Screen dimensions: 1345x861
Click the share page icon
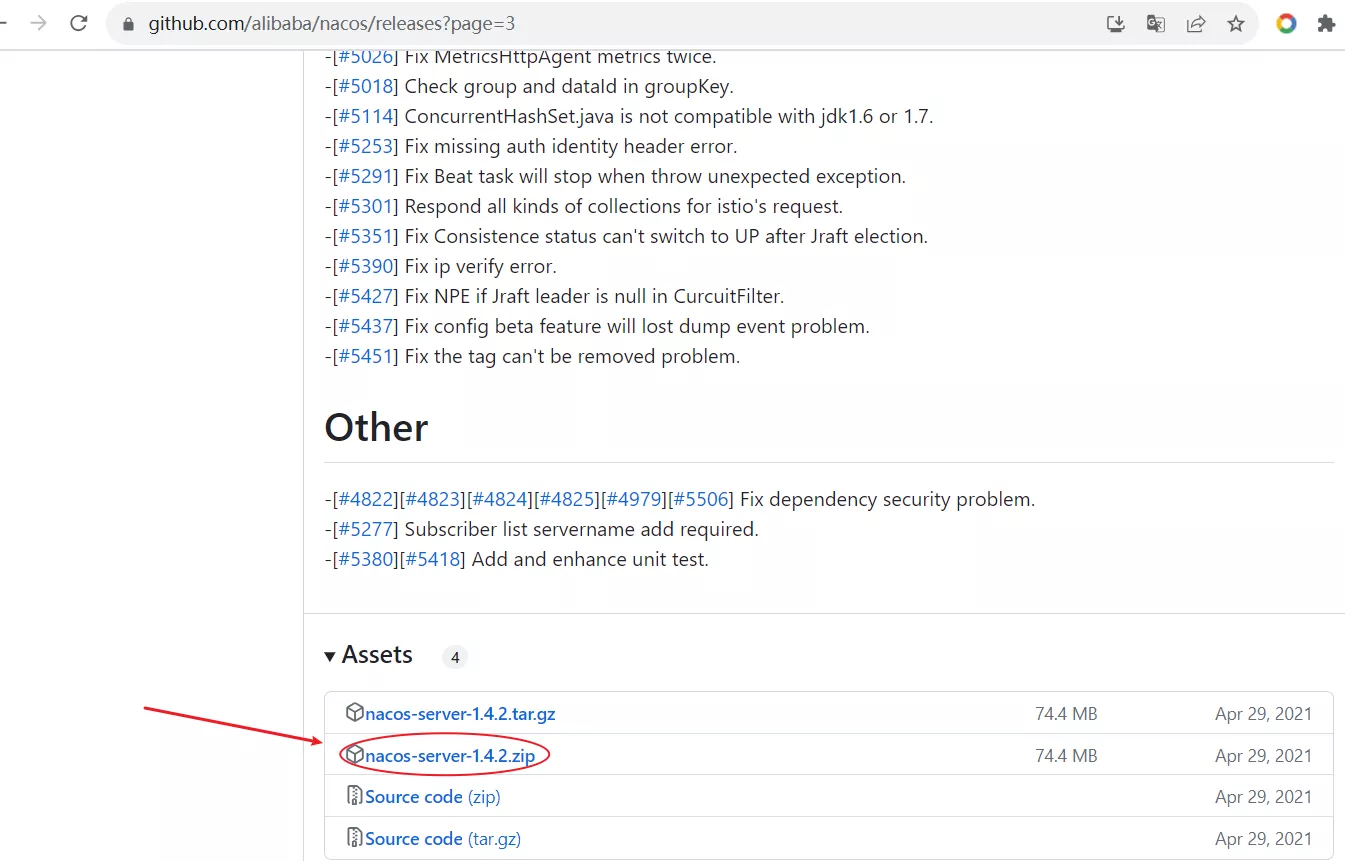point(1196,24)
